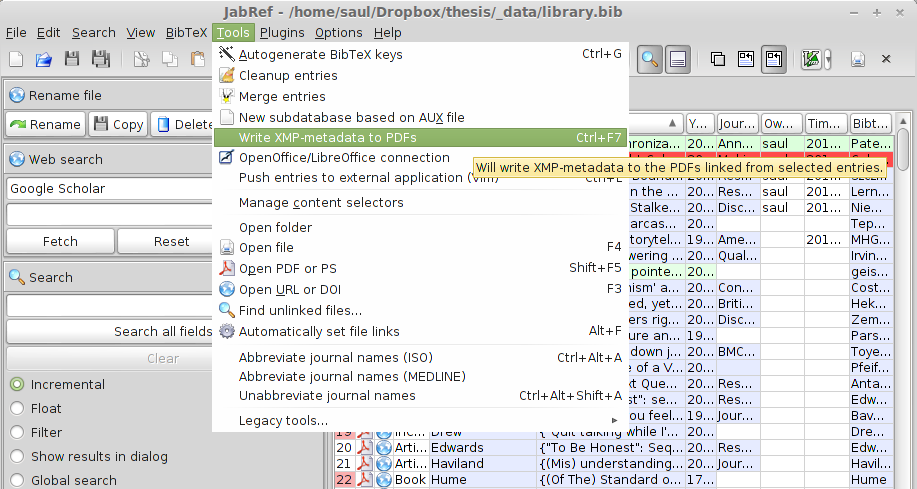Click the document icon near toolbar end
Screen dimensions: 917x489
[857, 59]
